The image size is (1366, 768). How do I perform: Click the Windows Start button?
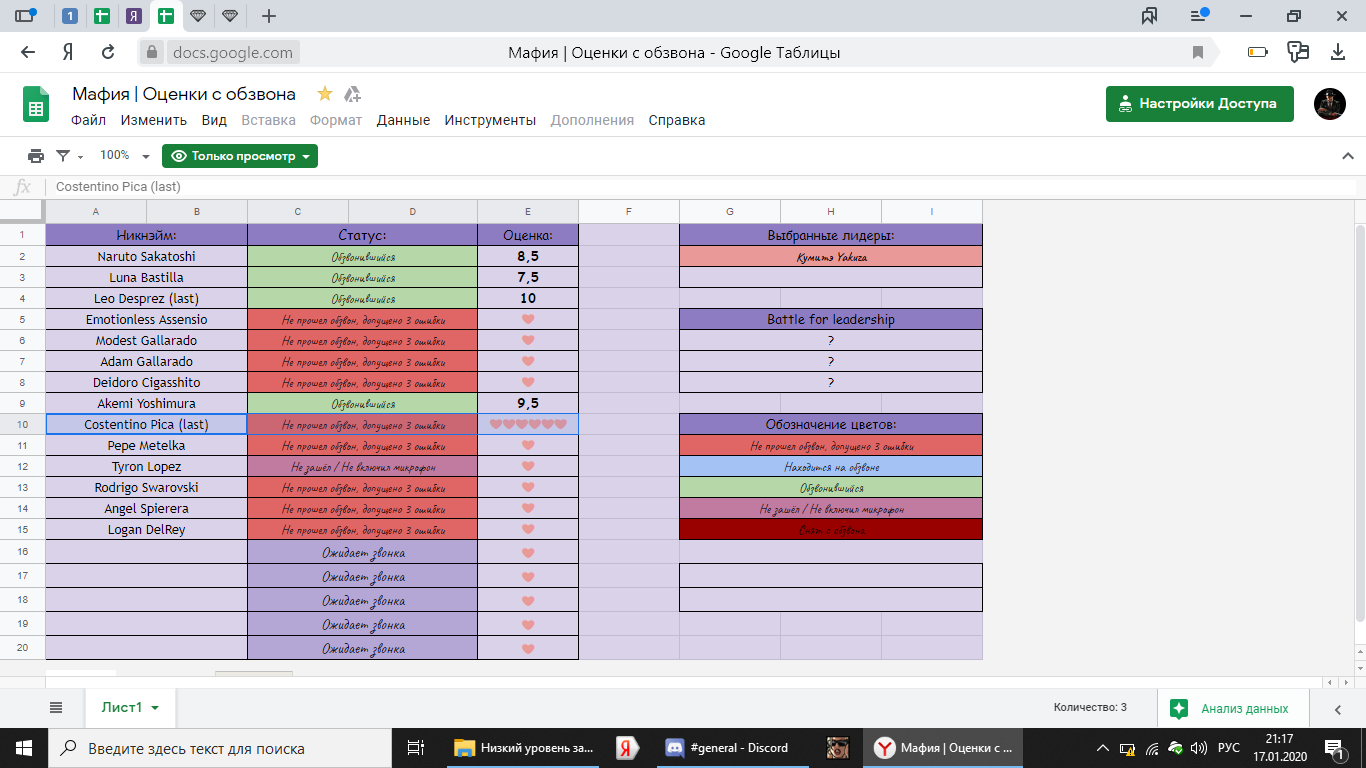[23, 748]
